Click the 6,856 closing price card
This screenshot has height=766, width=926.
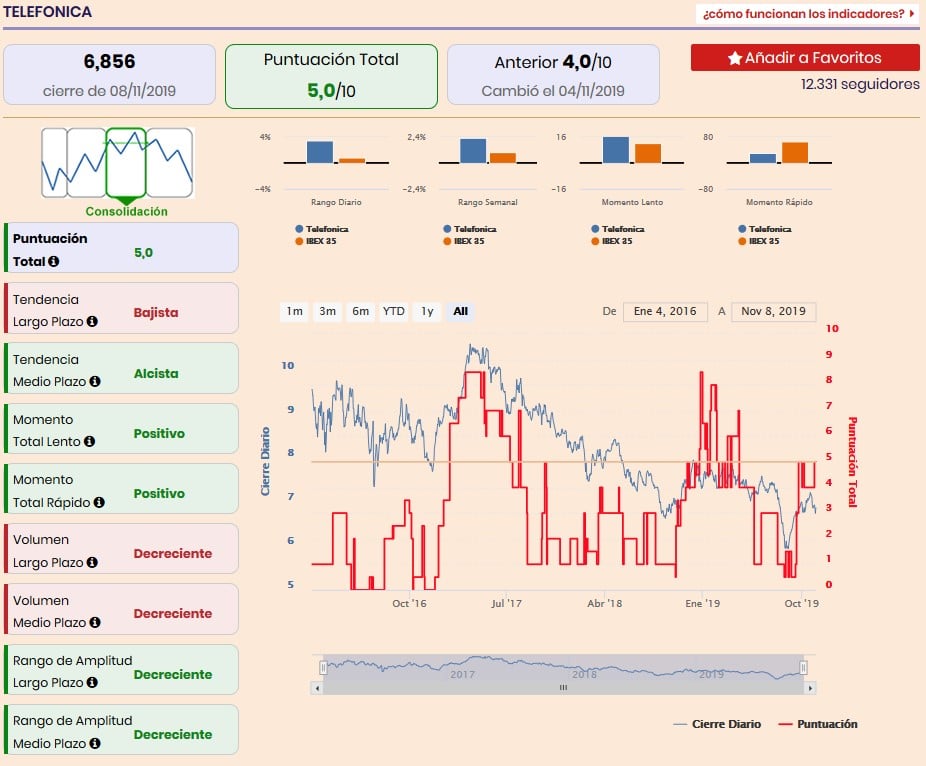tap(109, 75)
